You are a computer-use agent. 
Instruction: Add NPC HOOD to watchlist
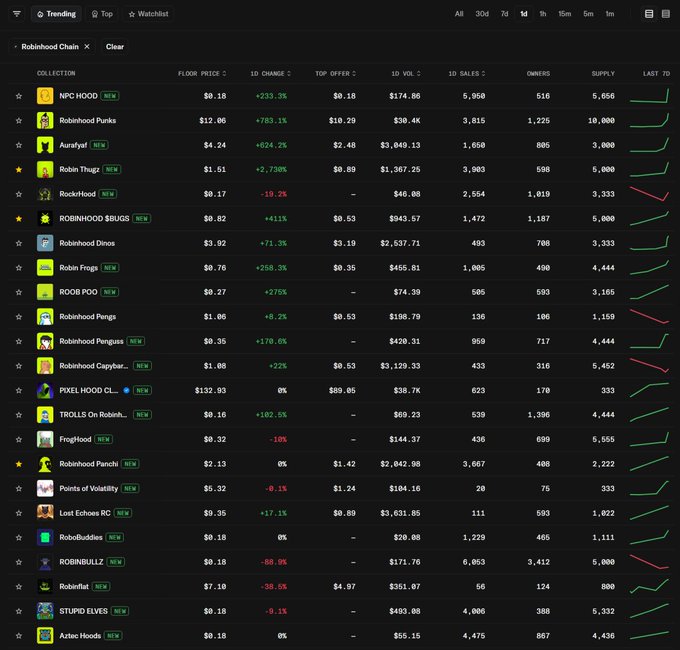19,96
